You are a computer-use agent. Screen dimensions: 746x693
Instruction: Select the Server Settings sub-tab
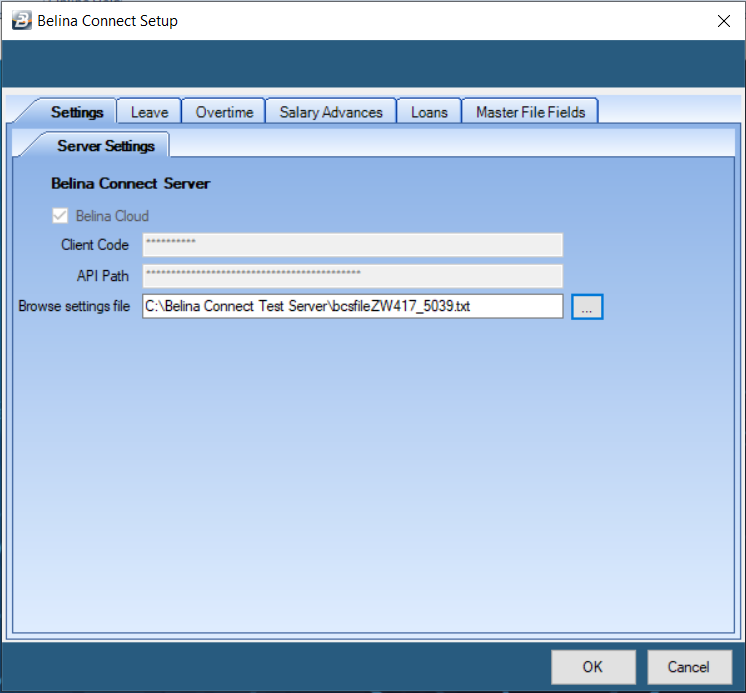click(106, 146)
